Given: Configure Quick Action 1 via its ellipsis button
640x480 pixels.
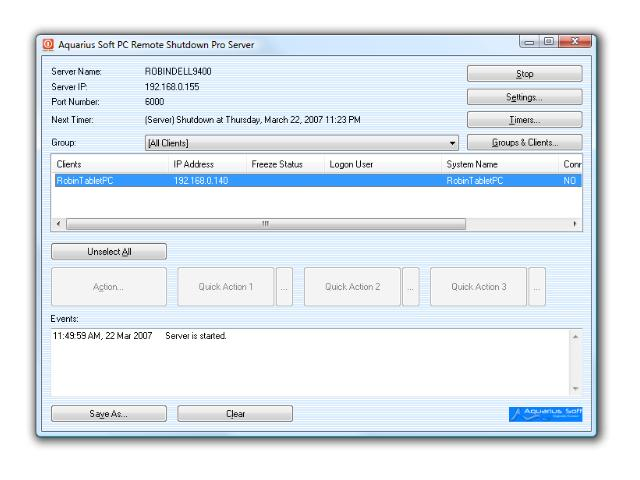Looking at the screenshot, I should click(x=284, y=287).
